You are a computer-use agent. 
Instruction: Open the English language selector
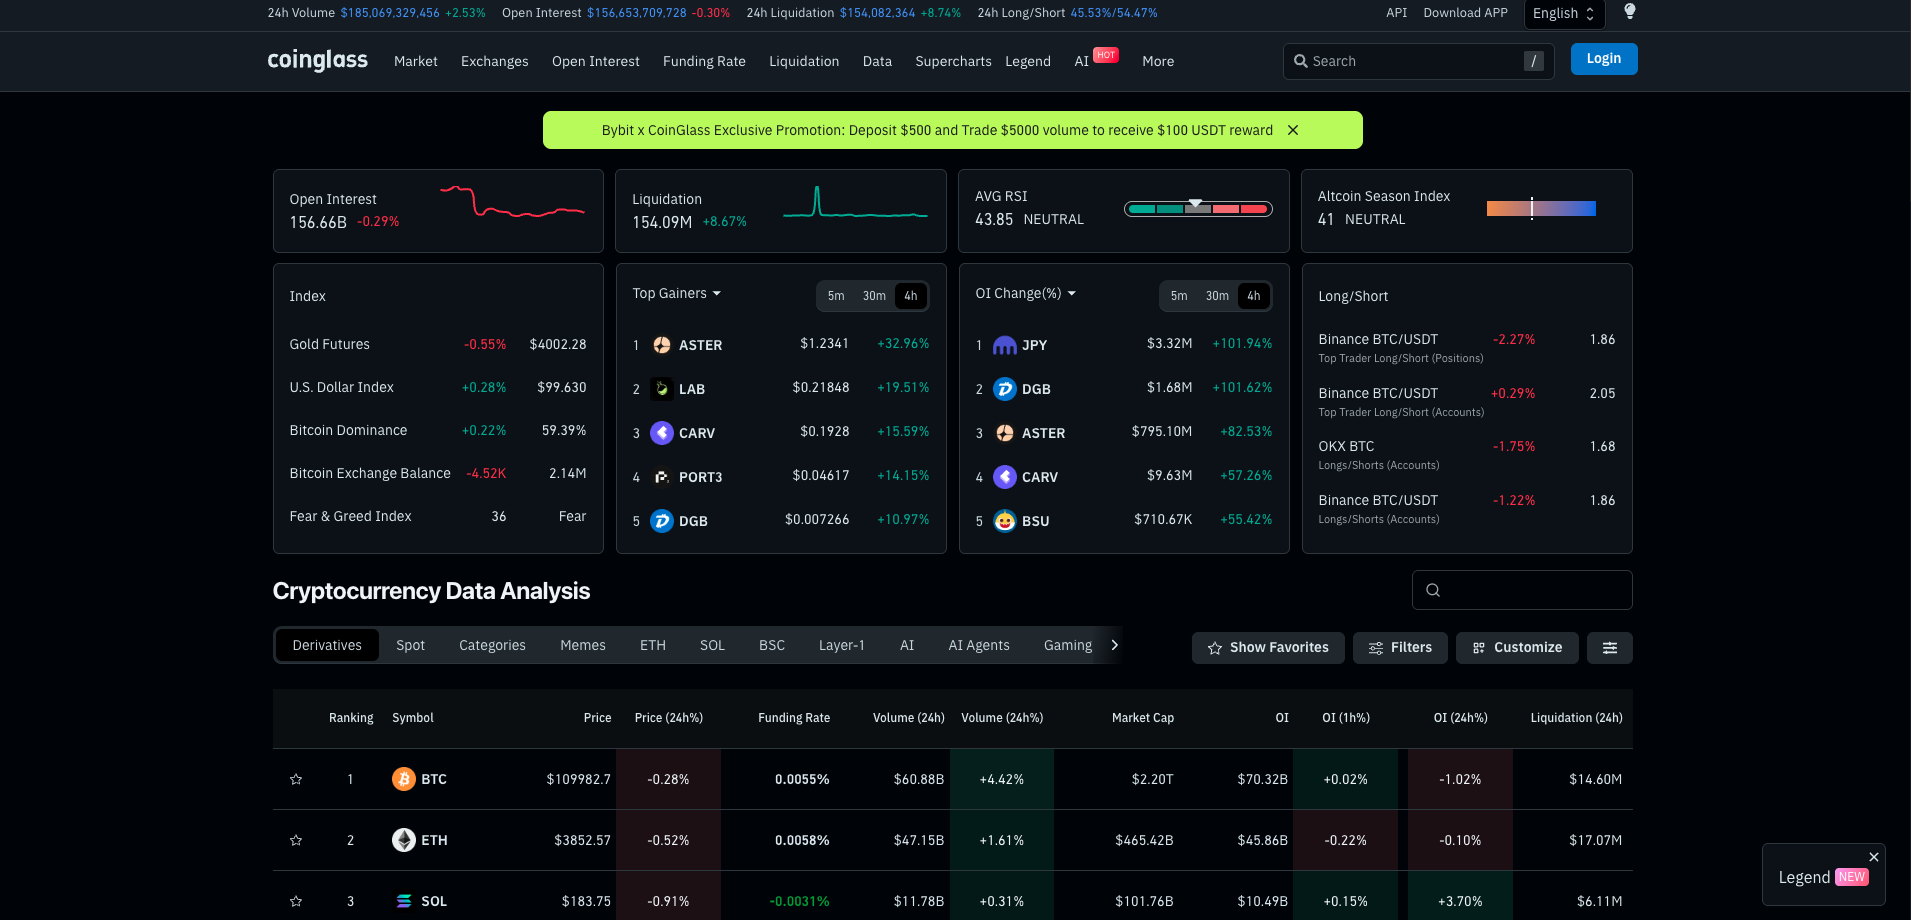pos(1565,14)
